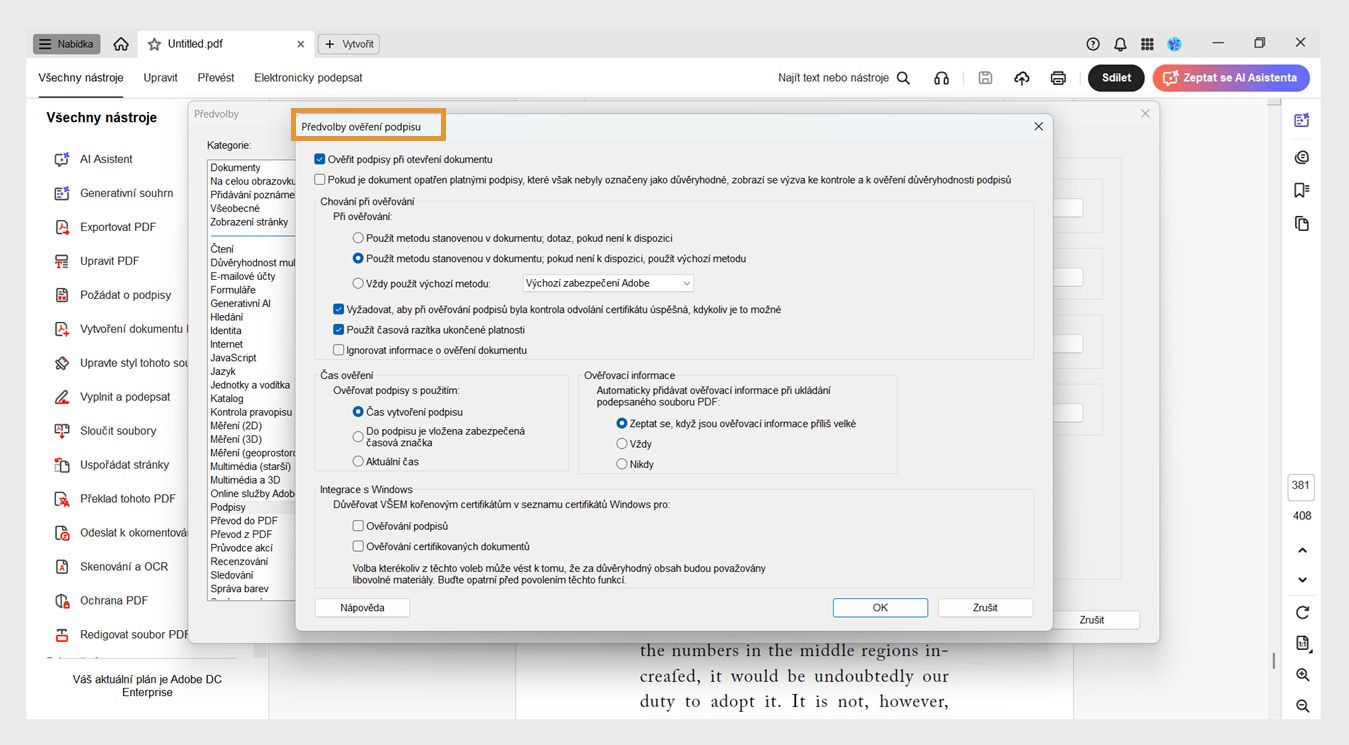Select the Aktuální čas radio button
The width and height of the screenshot is (1349, 745).
point(358,462)
